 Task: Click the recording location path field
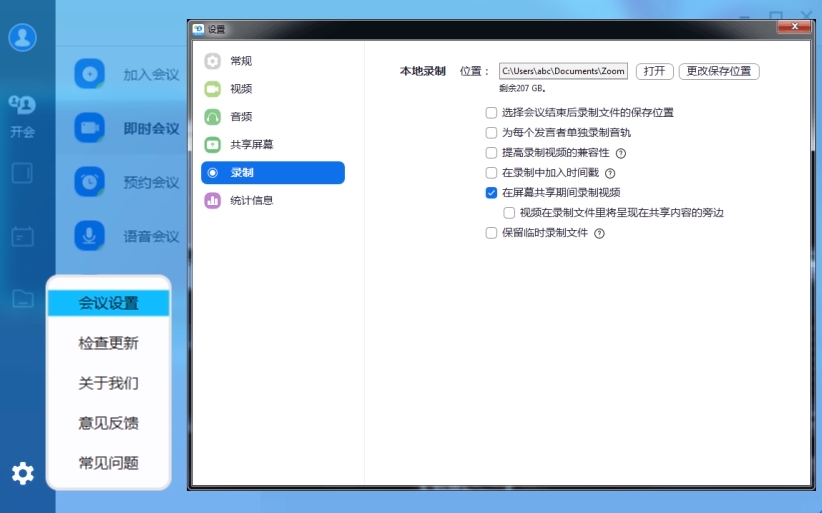(x=563, y=71)
